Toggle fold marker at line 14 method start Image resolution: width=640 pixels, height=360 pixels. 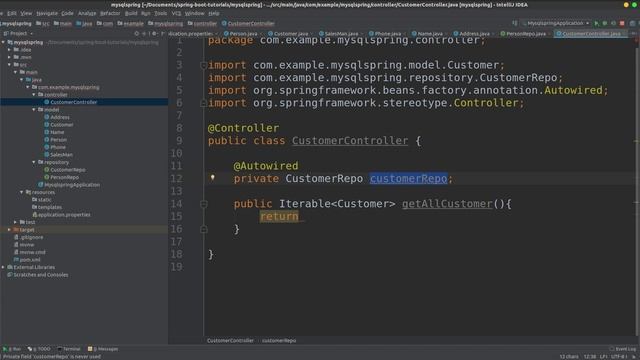(x=203, y=204)
